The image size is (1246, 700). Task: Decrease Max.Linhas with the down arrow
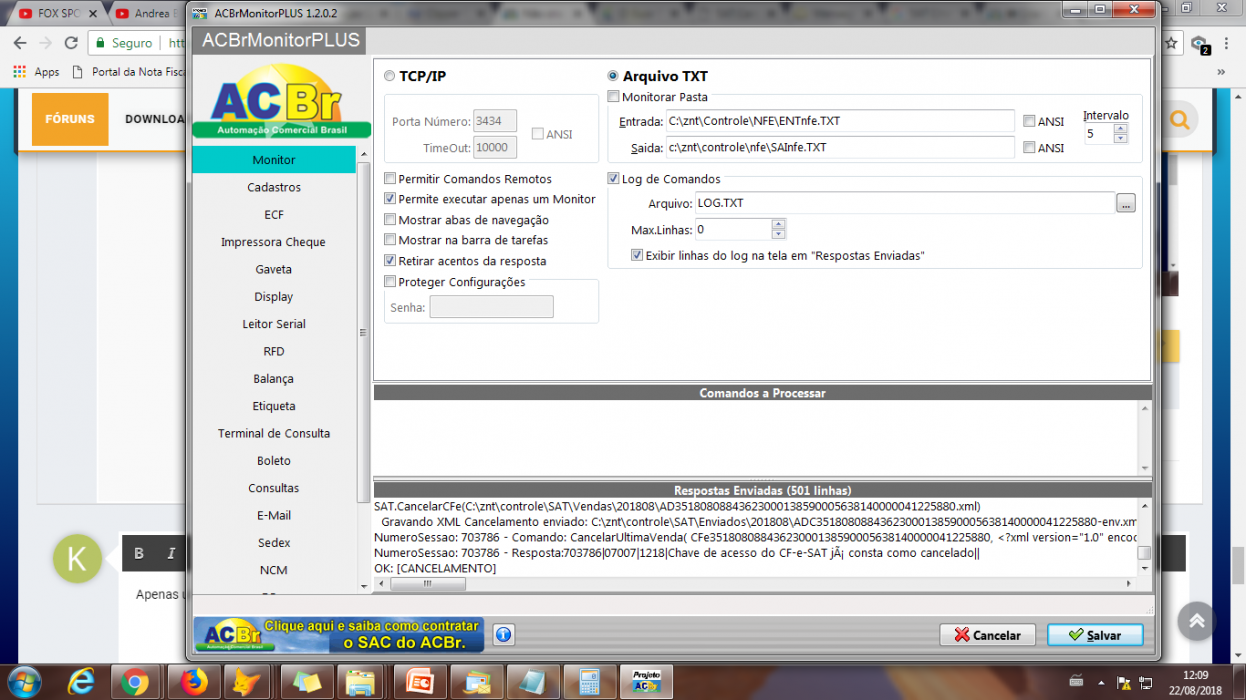point(778,235)
